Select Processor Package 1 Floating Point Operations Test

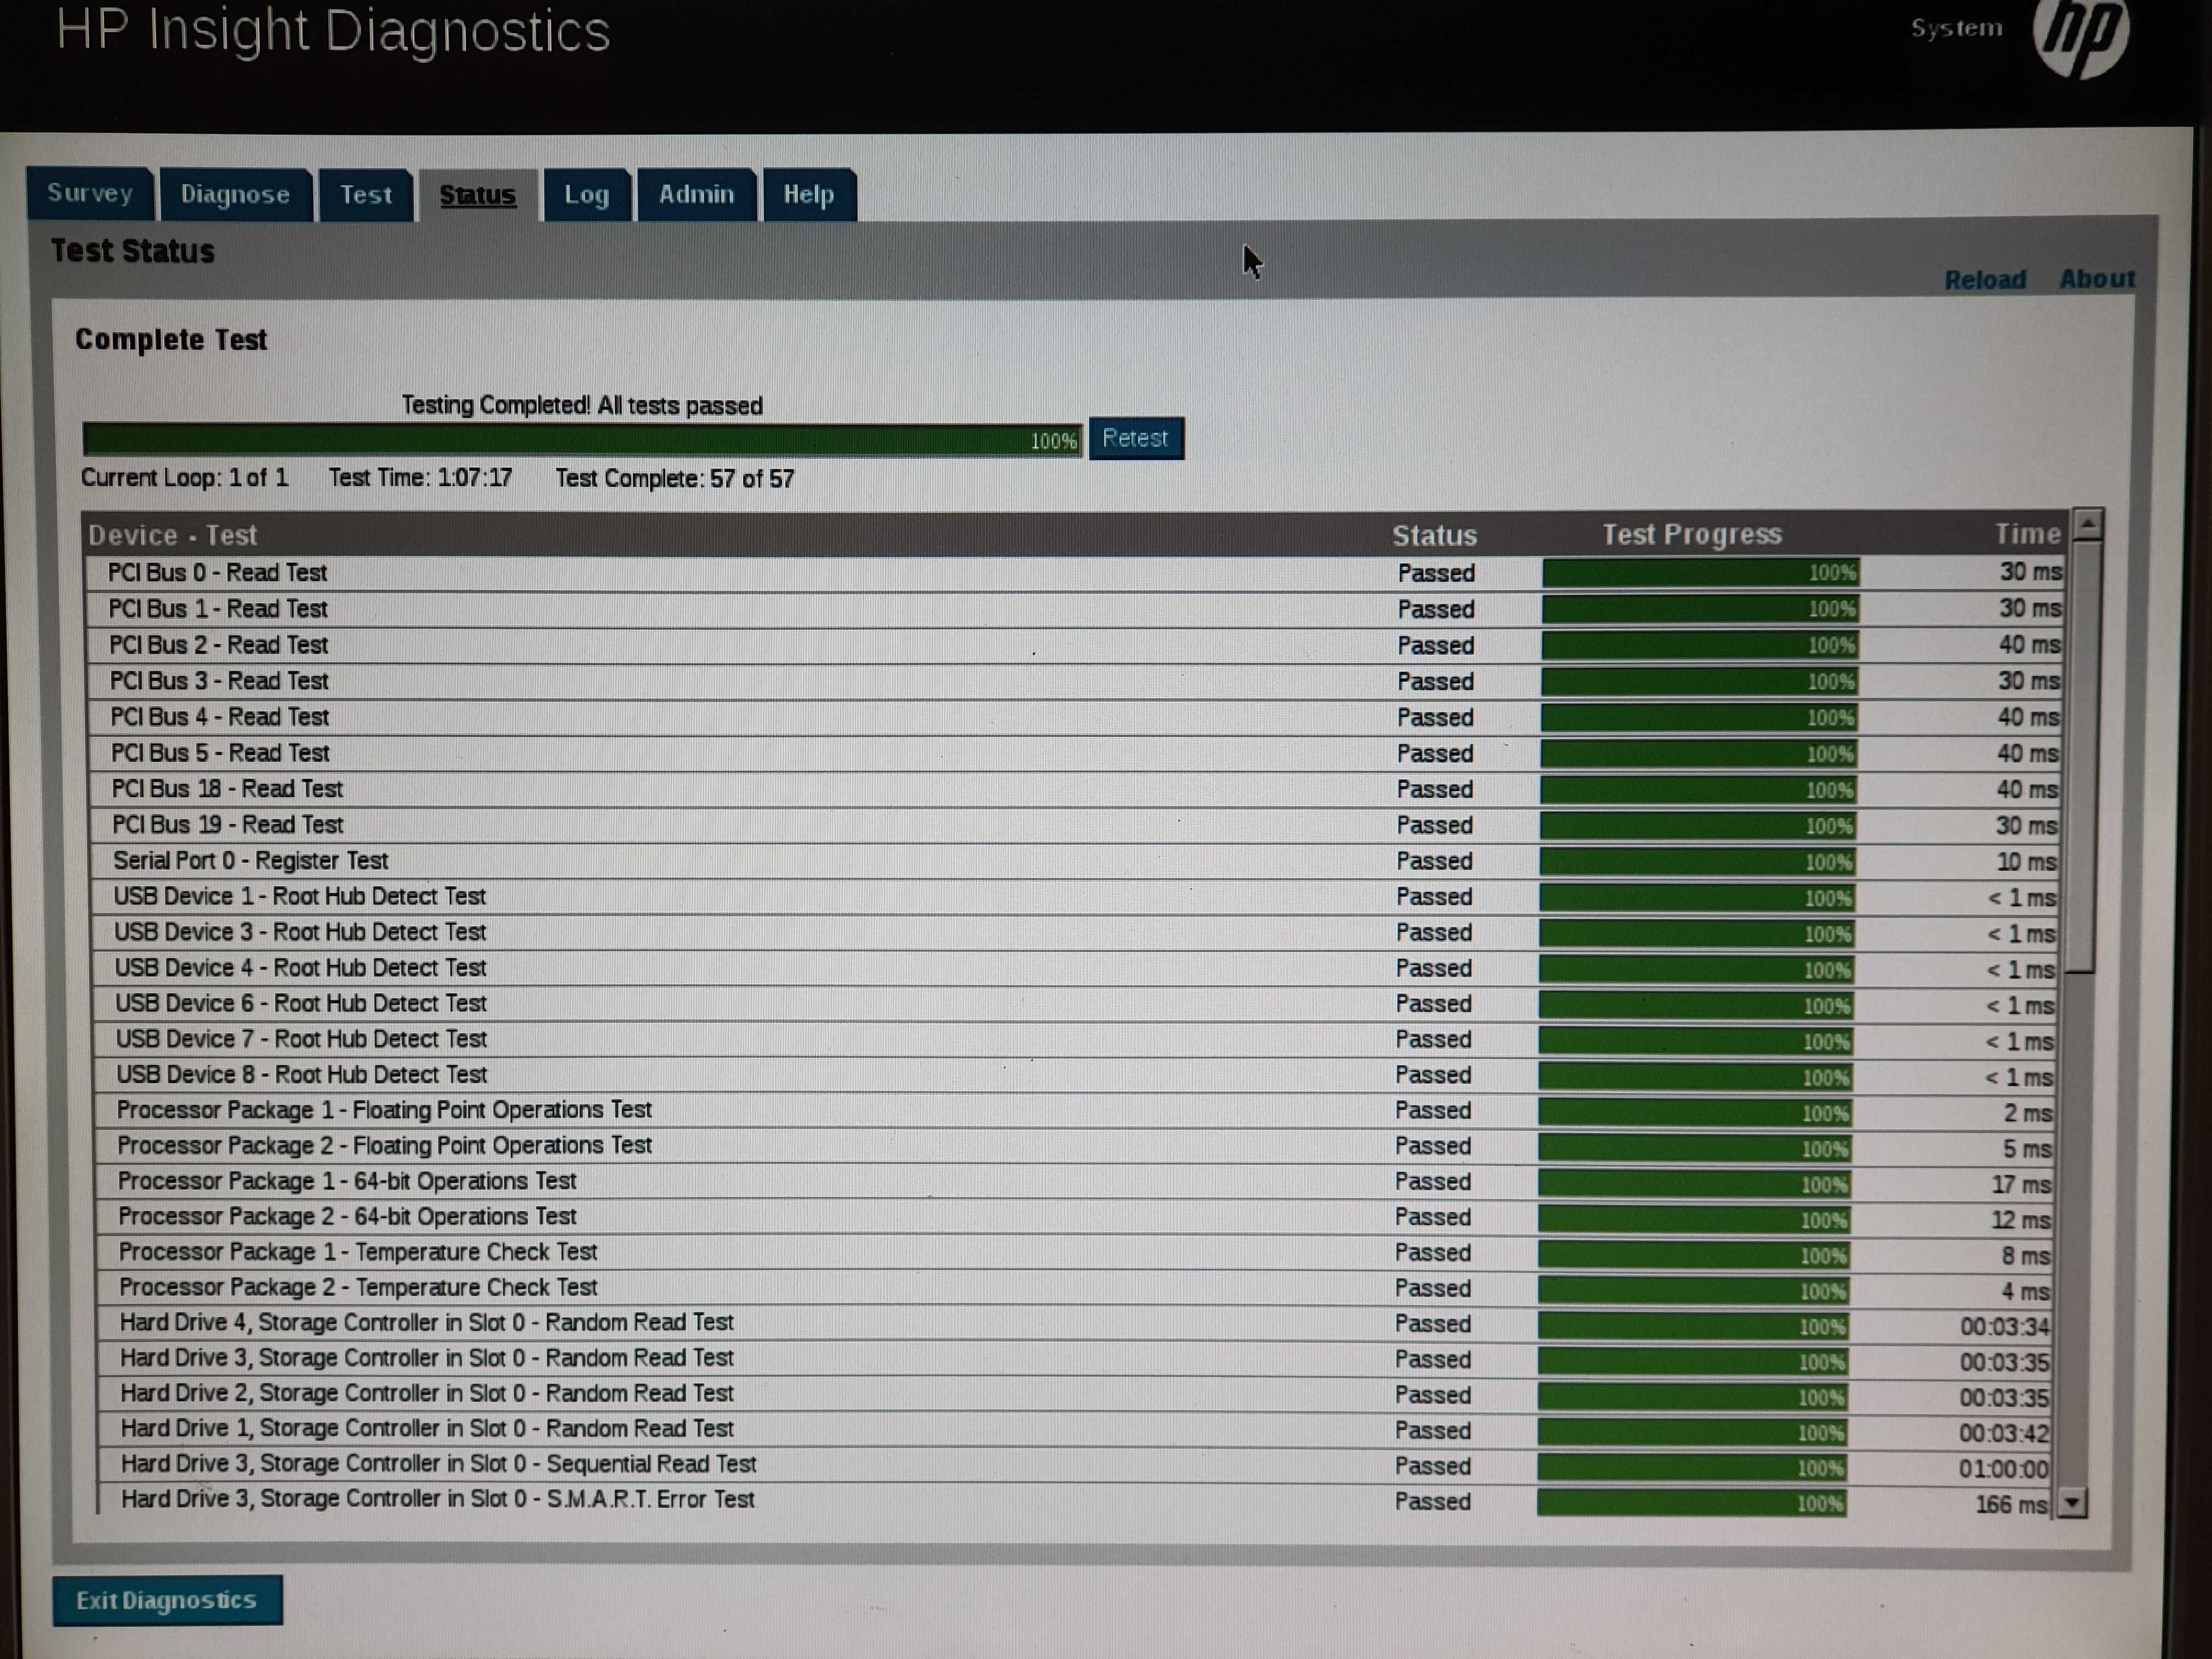[1075, 1111]
